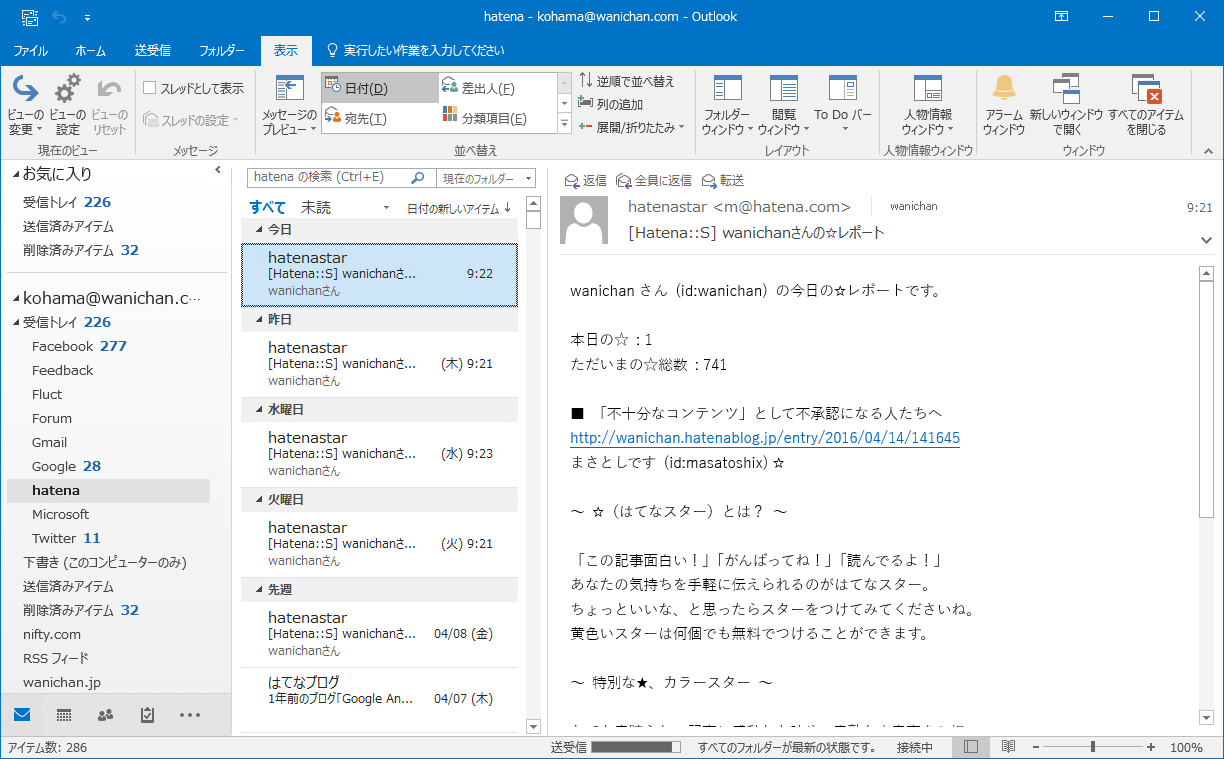
Task: Arrange messages by Date (日付)
Action: (380, 89)
